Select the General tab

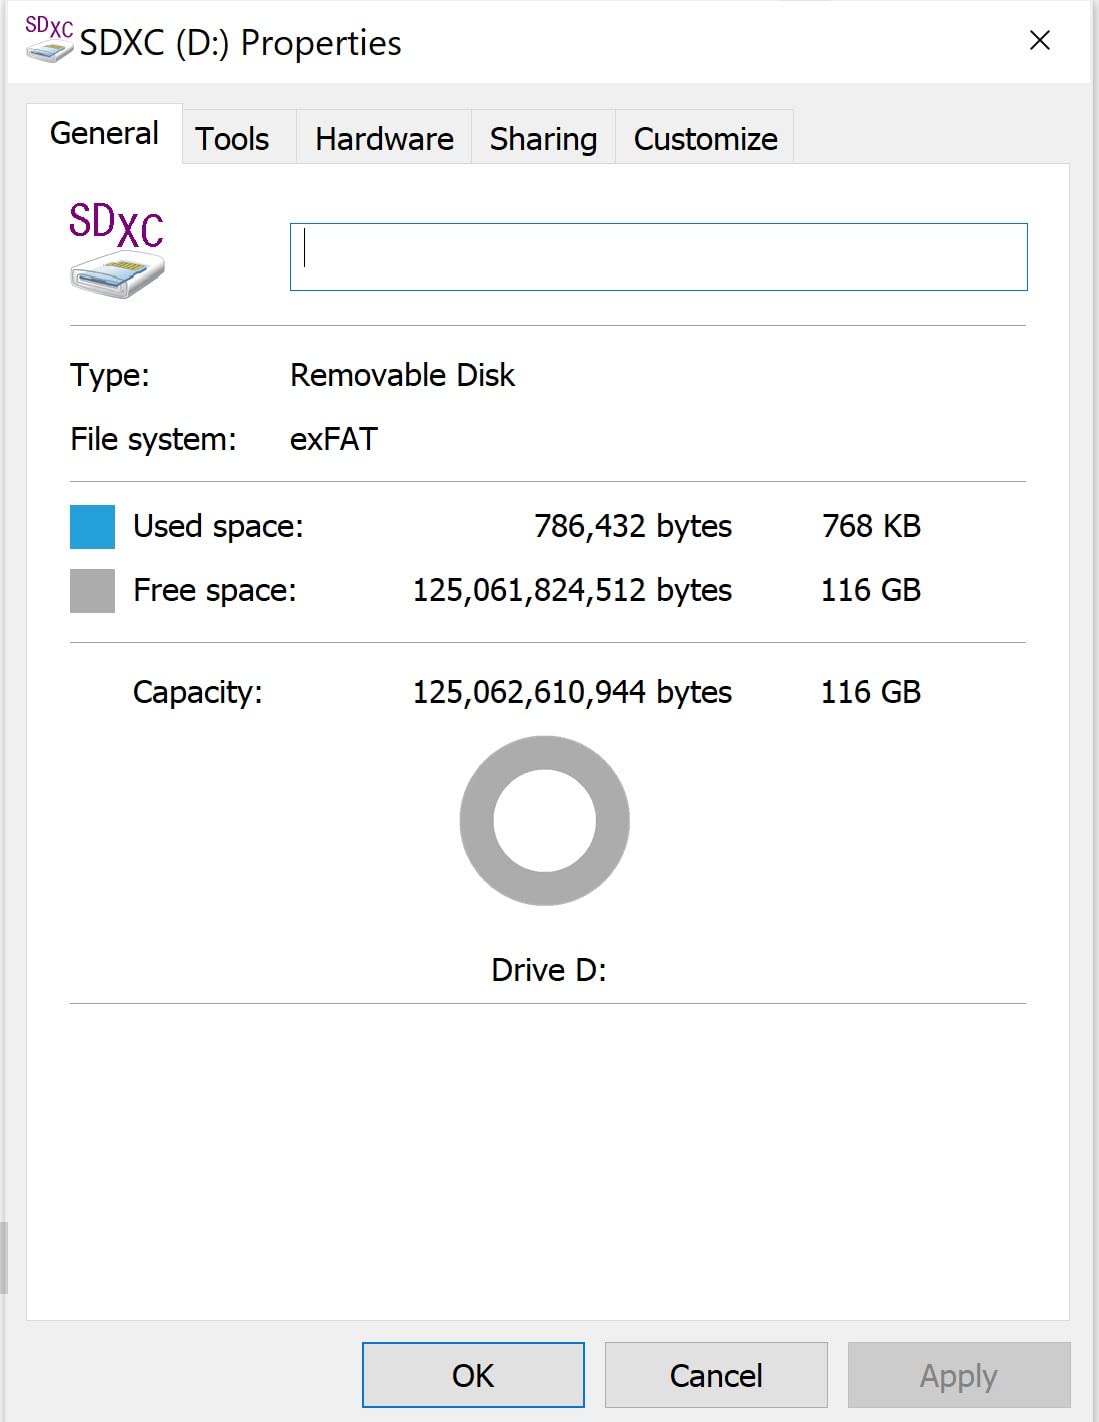[104, 133]
